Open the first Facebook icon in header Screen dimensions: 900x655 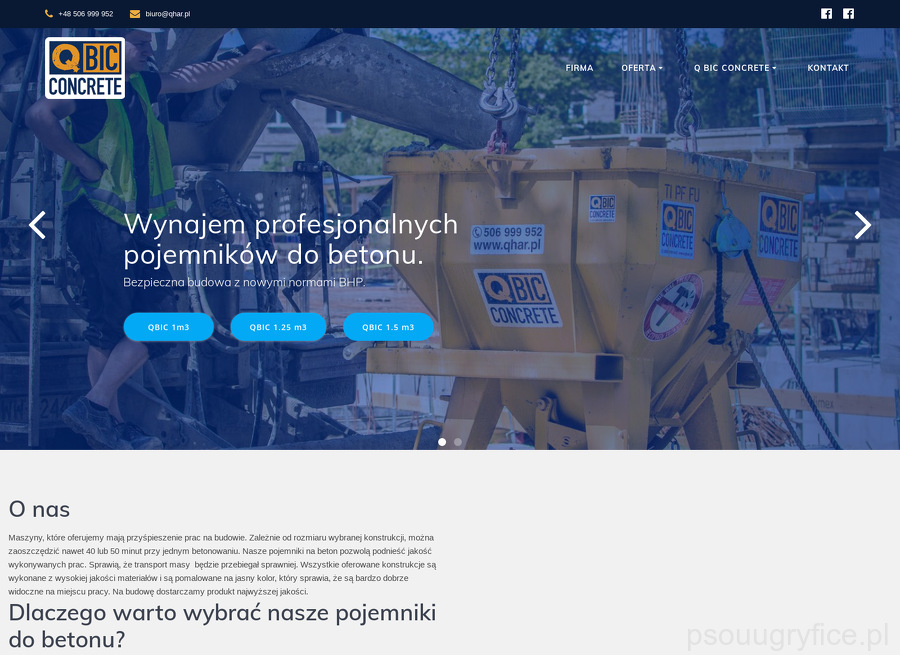click(826, 14)
